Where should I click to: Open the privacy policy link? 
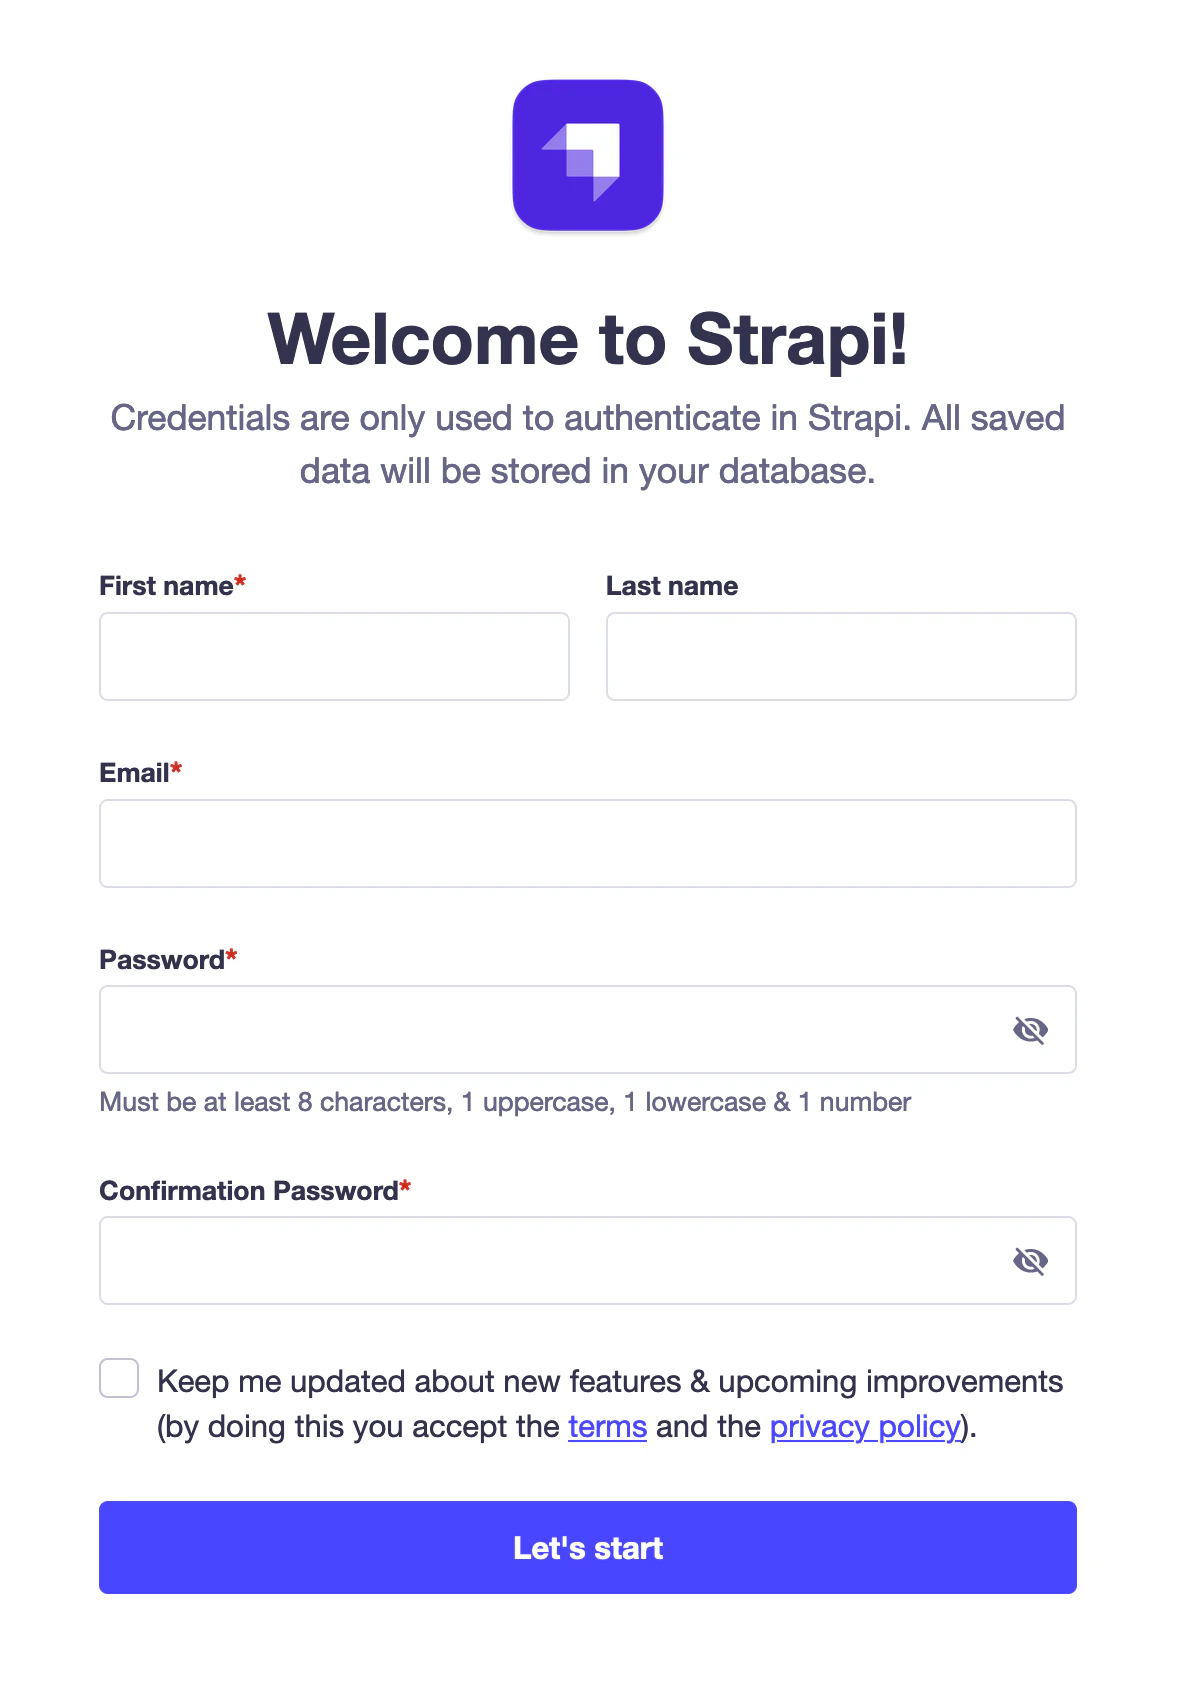coord(863,1426)
